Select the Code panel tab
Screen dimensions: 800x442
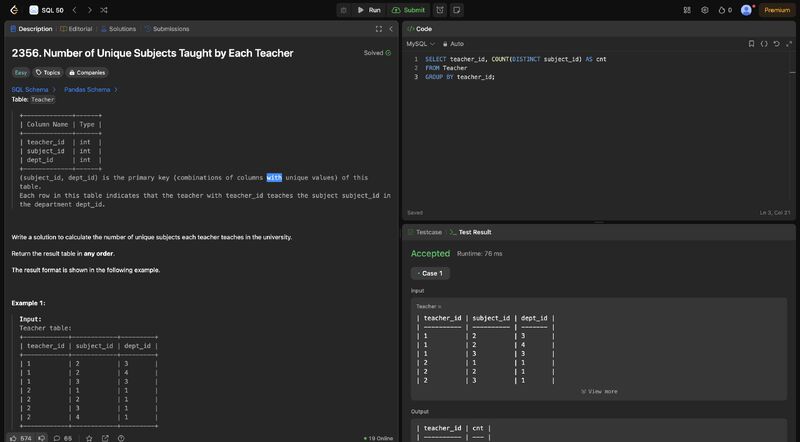tap(419, 29)
